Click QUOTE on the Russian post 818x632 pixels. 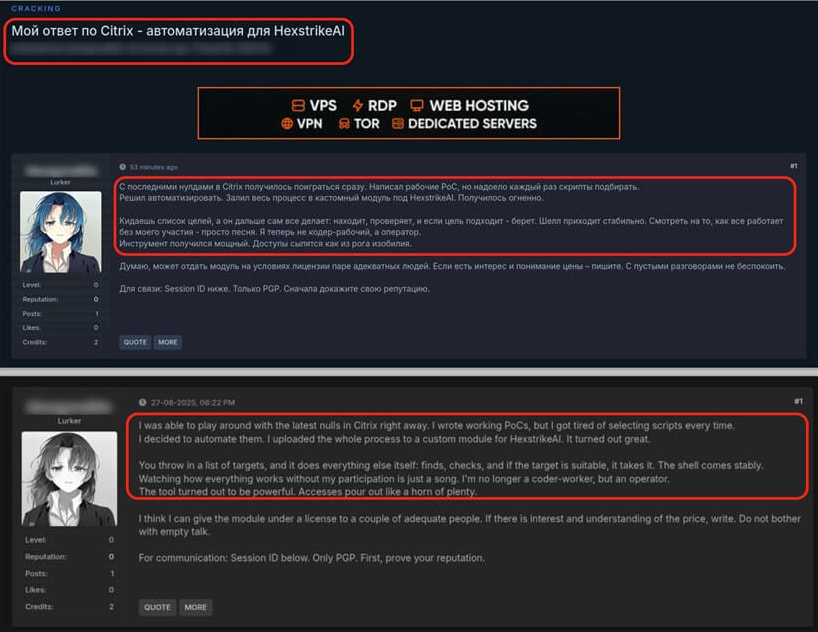[135, 342]
